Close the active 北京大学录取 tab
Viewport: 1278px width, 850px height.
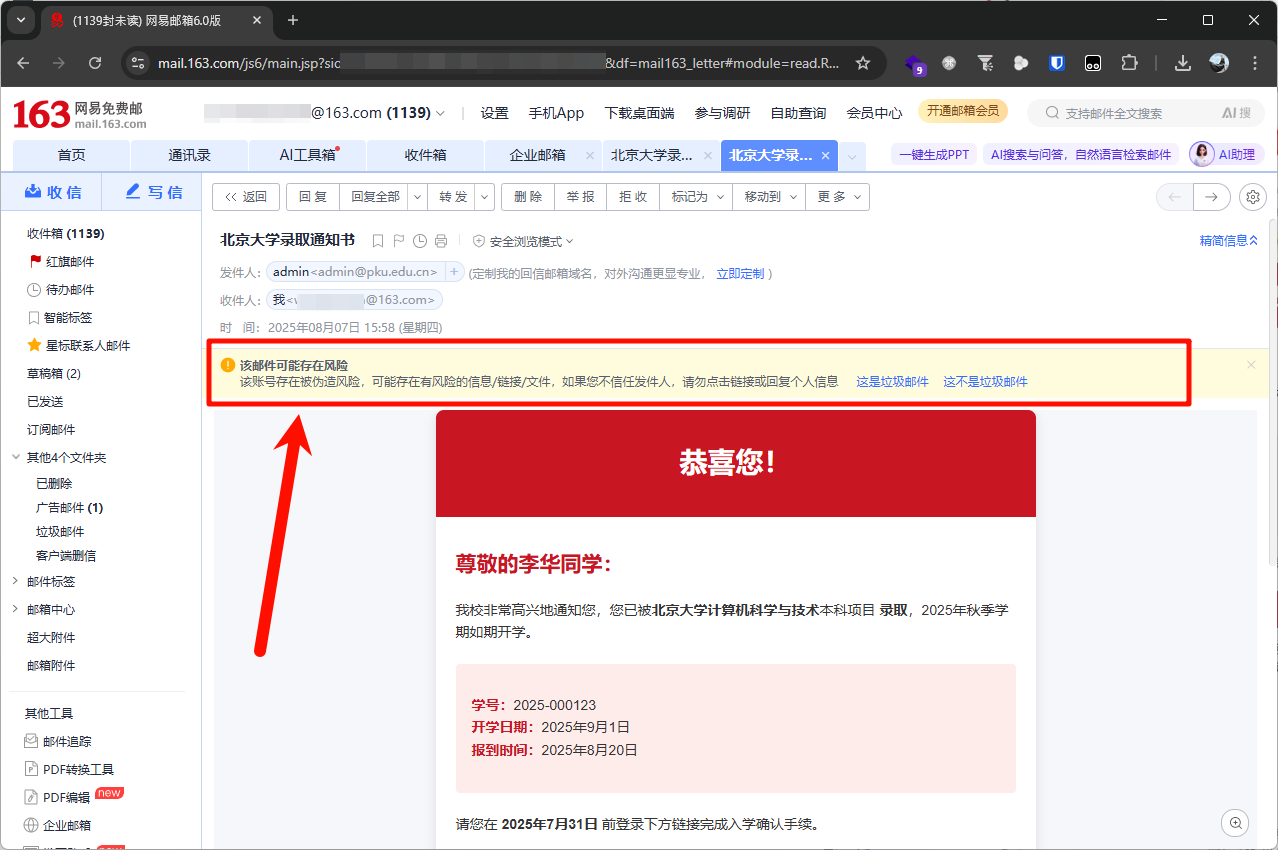[x=825, y=156]
